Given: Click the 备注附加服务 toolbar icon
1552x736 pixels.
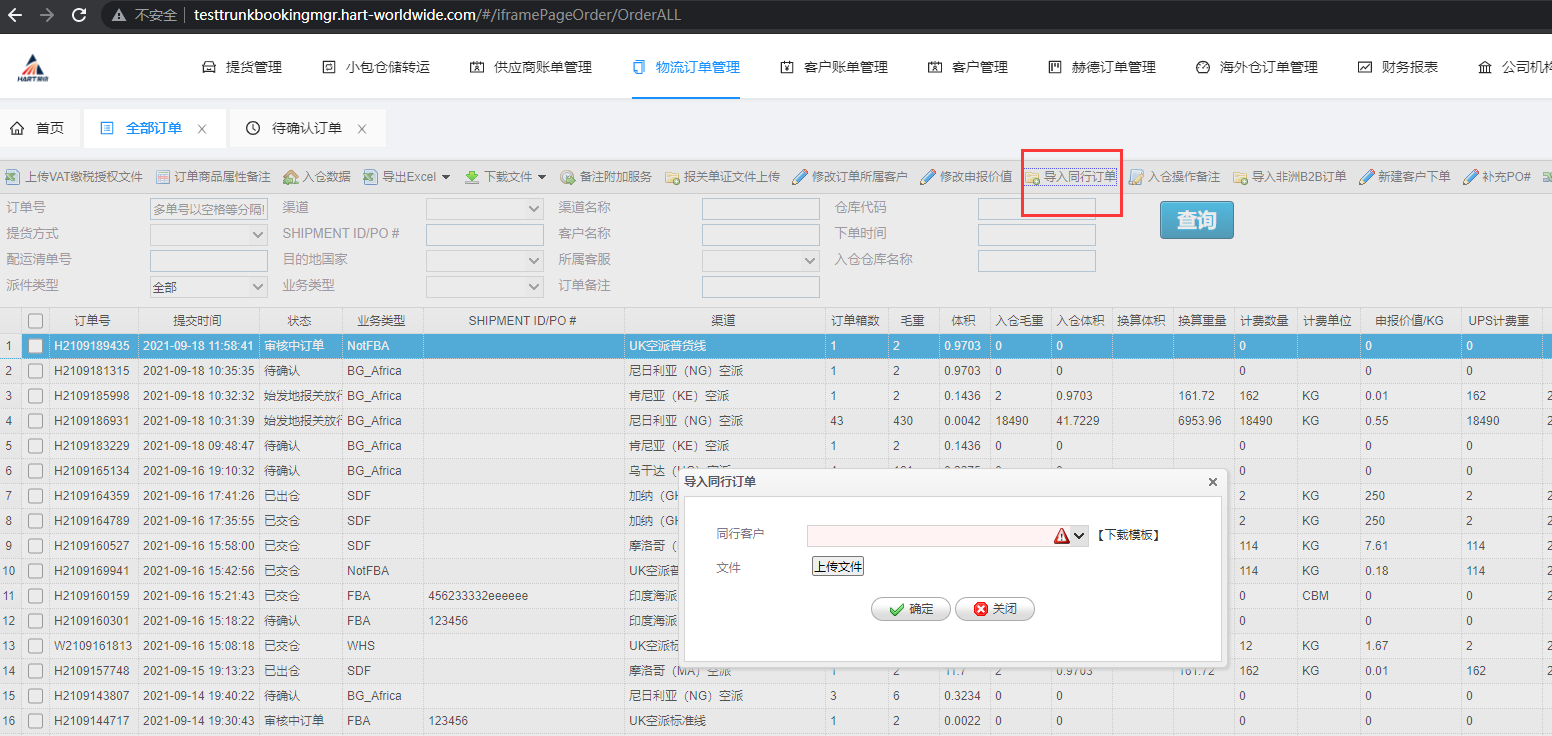Looking at the screenshot, I should click(x=567, y=177).
